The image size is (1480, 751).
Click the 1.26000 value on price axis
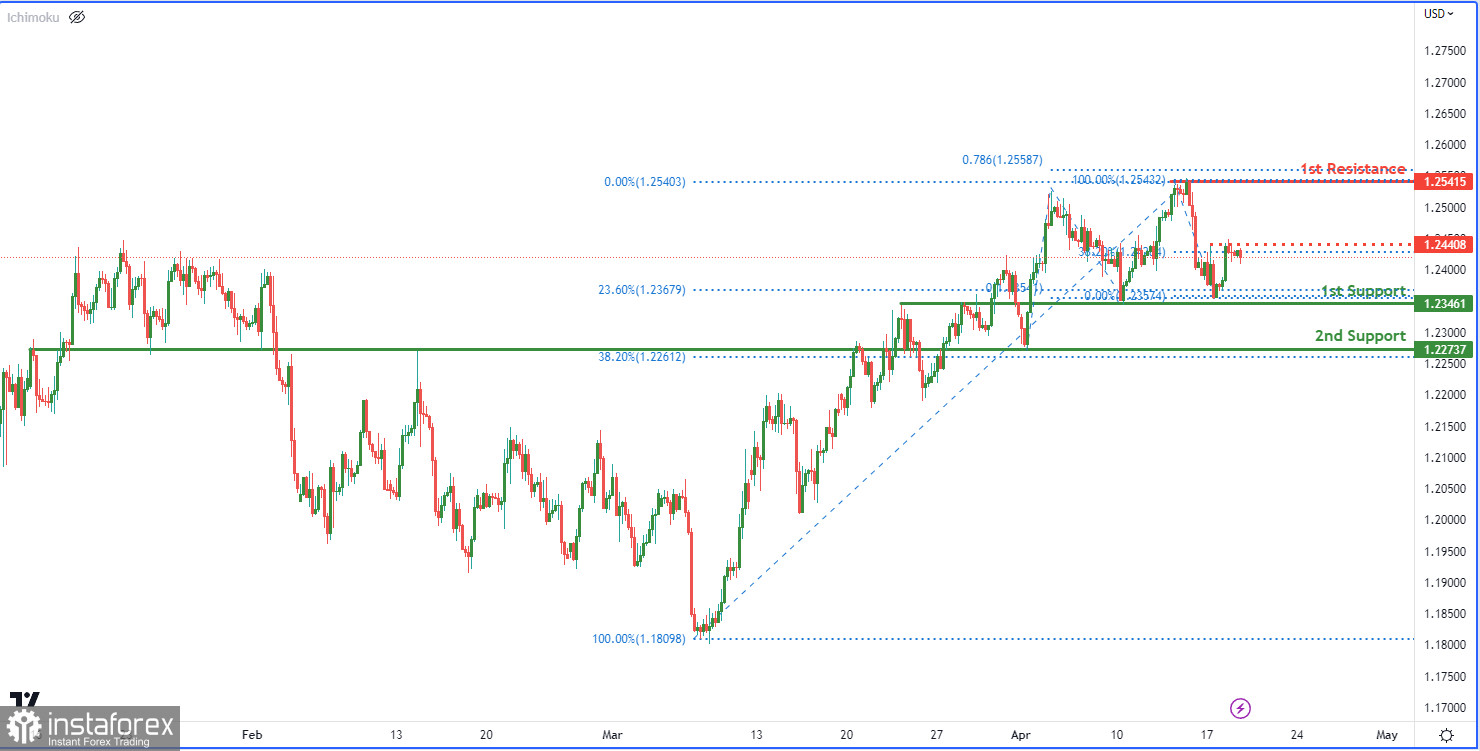(1443, 145)
